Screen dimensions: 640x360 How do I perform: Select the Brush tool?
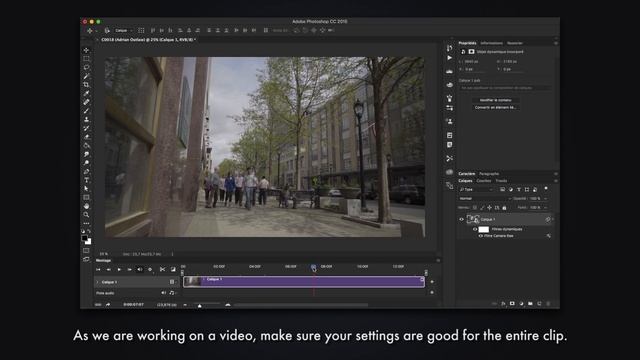pyautogui.click(x=86, y=111)
